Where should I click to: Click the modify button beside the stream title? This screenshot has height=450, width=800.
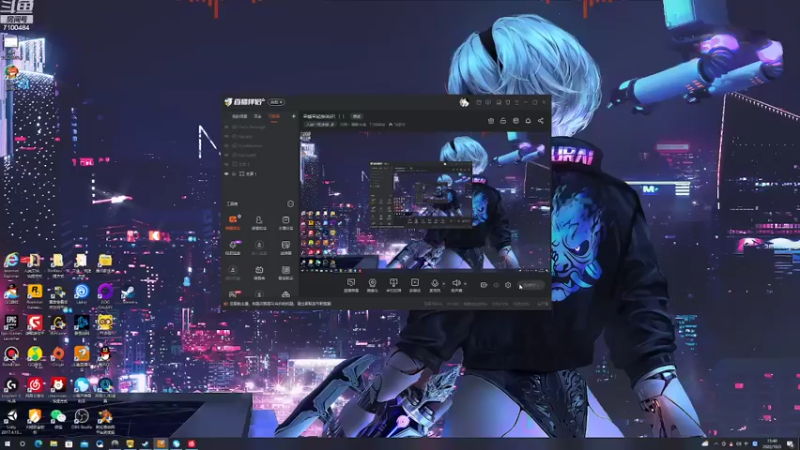357,116
